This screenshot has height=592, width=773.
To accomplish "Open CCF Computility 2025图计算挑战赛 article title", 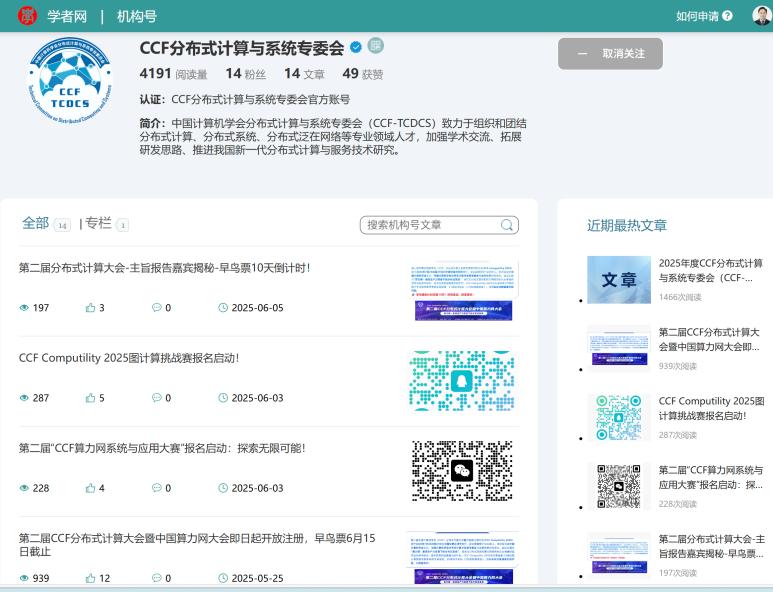I will coord(129,358).
